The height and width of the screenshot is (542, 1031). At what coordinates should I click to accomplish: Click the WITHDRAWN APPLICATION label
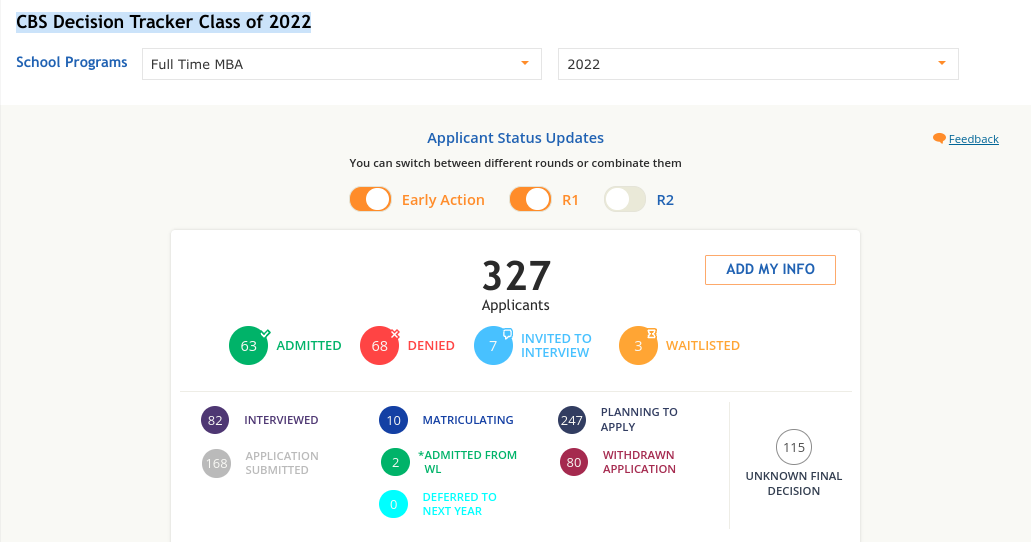(639, 462)
